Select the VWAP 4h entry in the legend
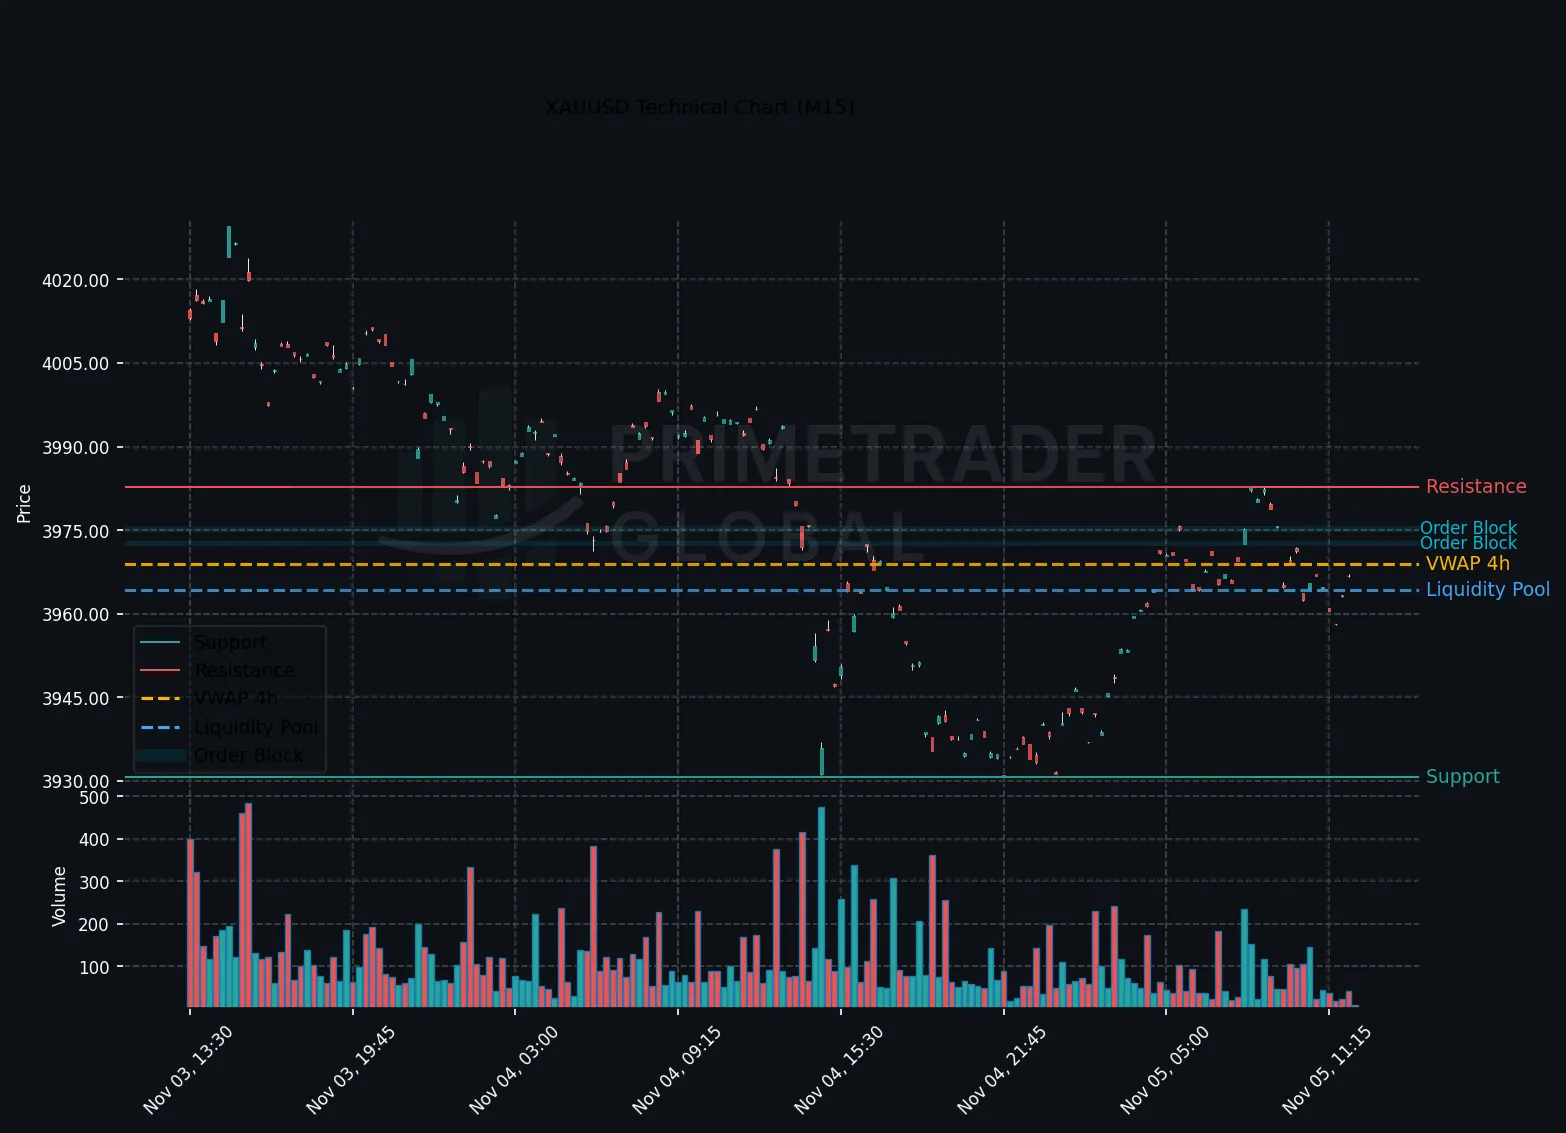This screenshot has width=1566, height=1133. pos(236,698)
